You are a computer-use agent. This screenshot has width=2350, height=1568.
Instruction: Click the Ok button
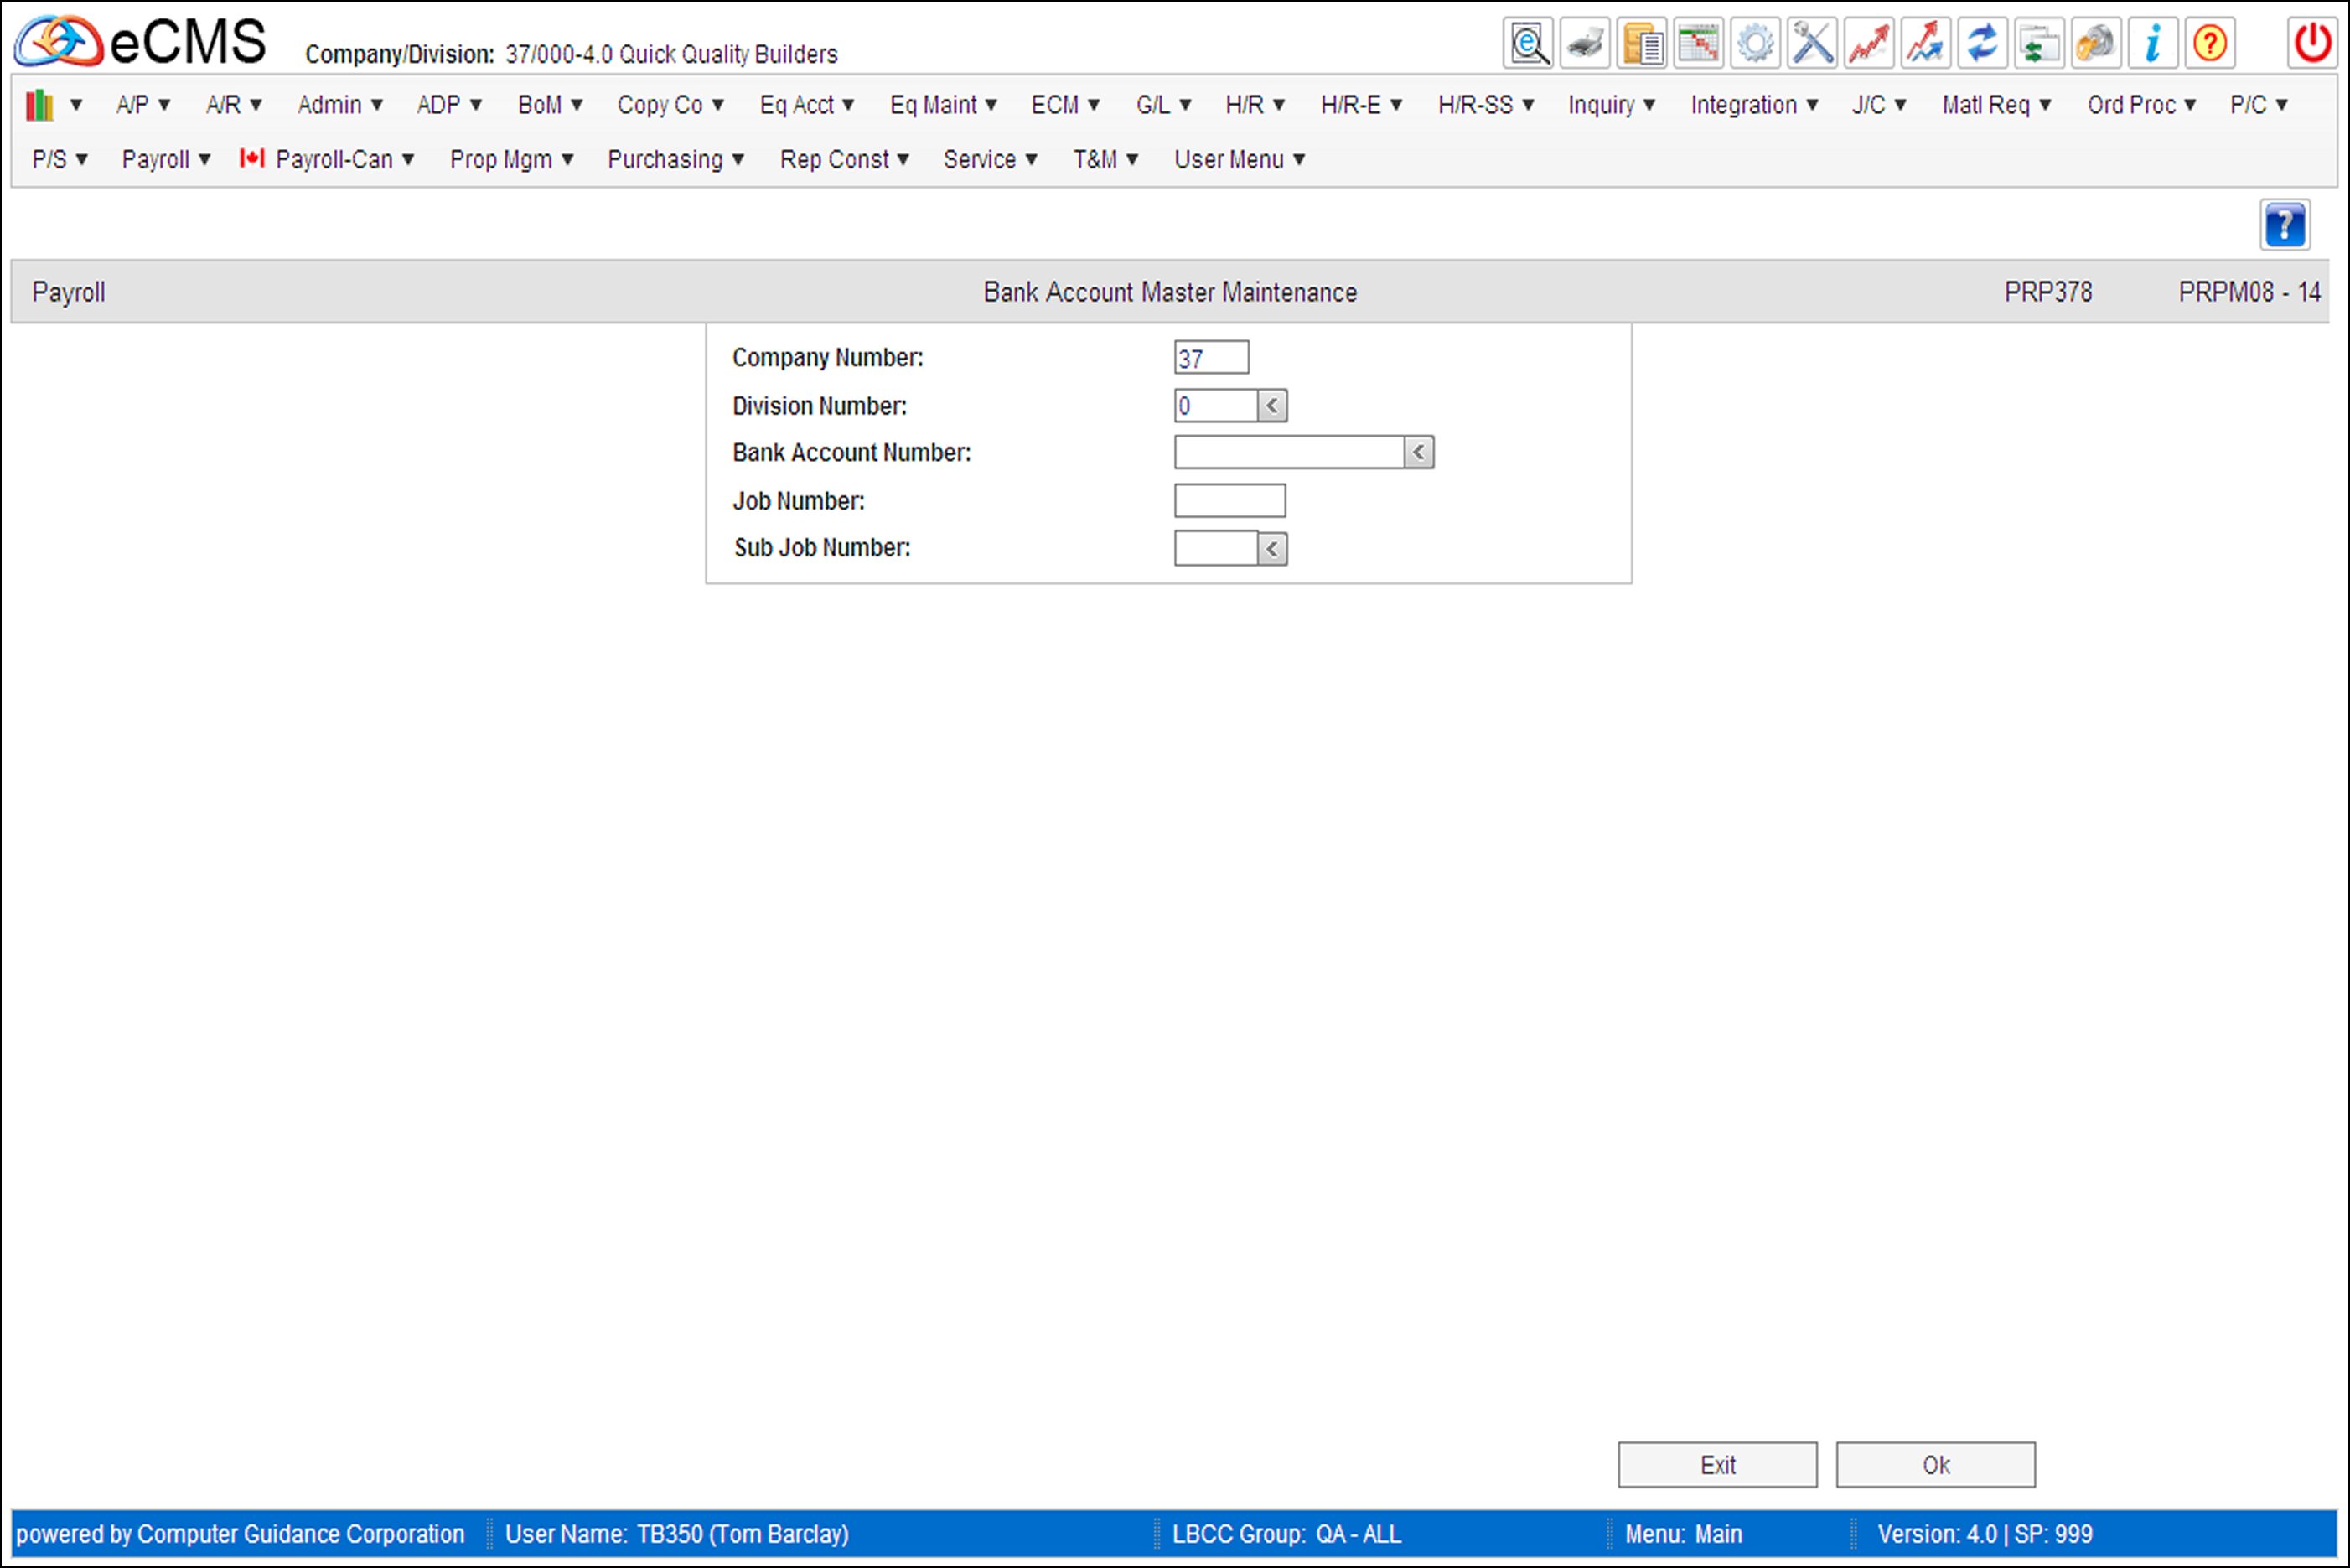(x=1935, y=1465)
